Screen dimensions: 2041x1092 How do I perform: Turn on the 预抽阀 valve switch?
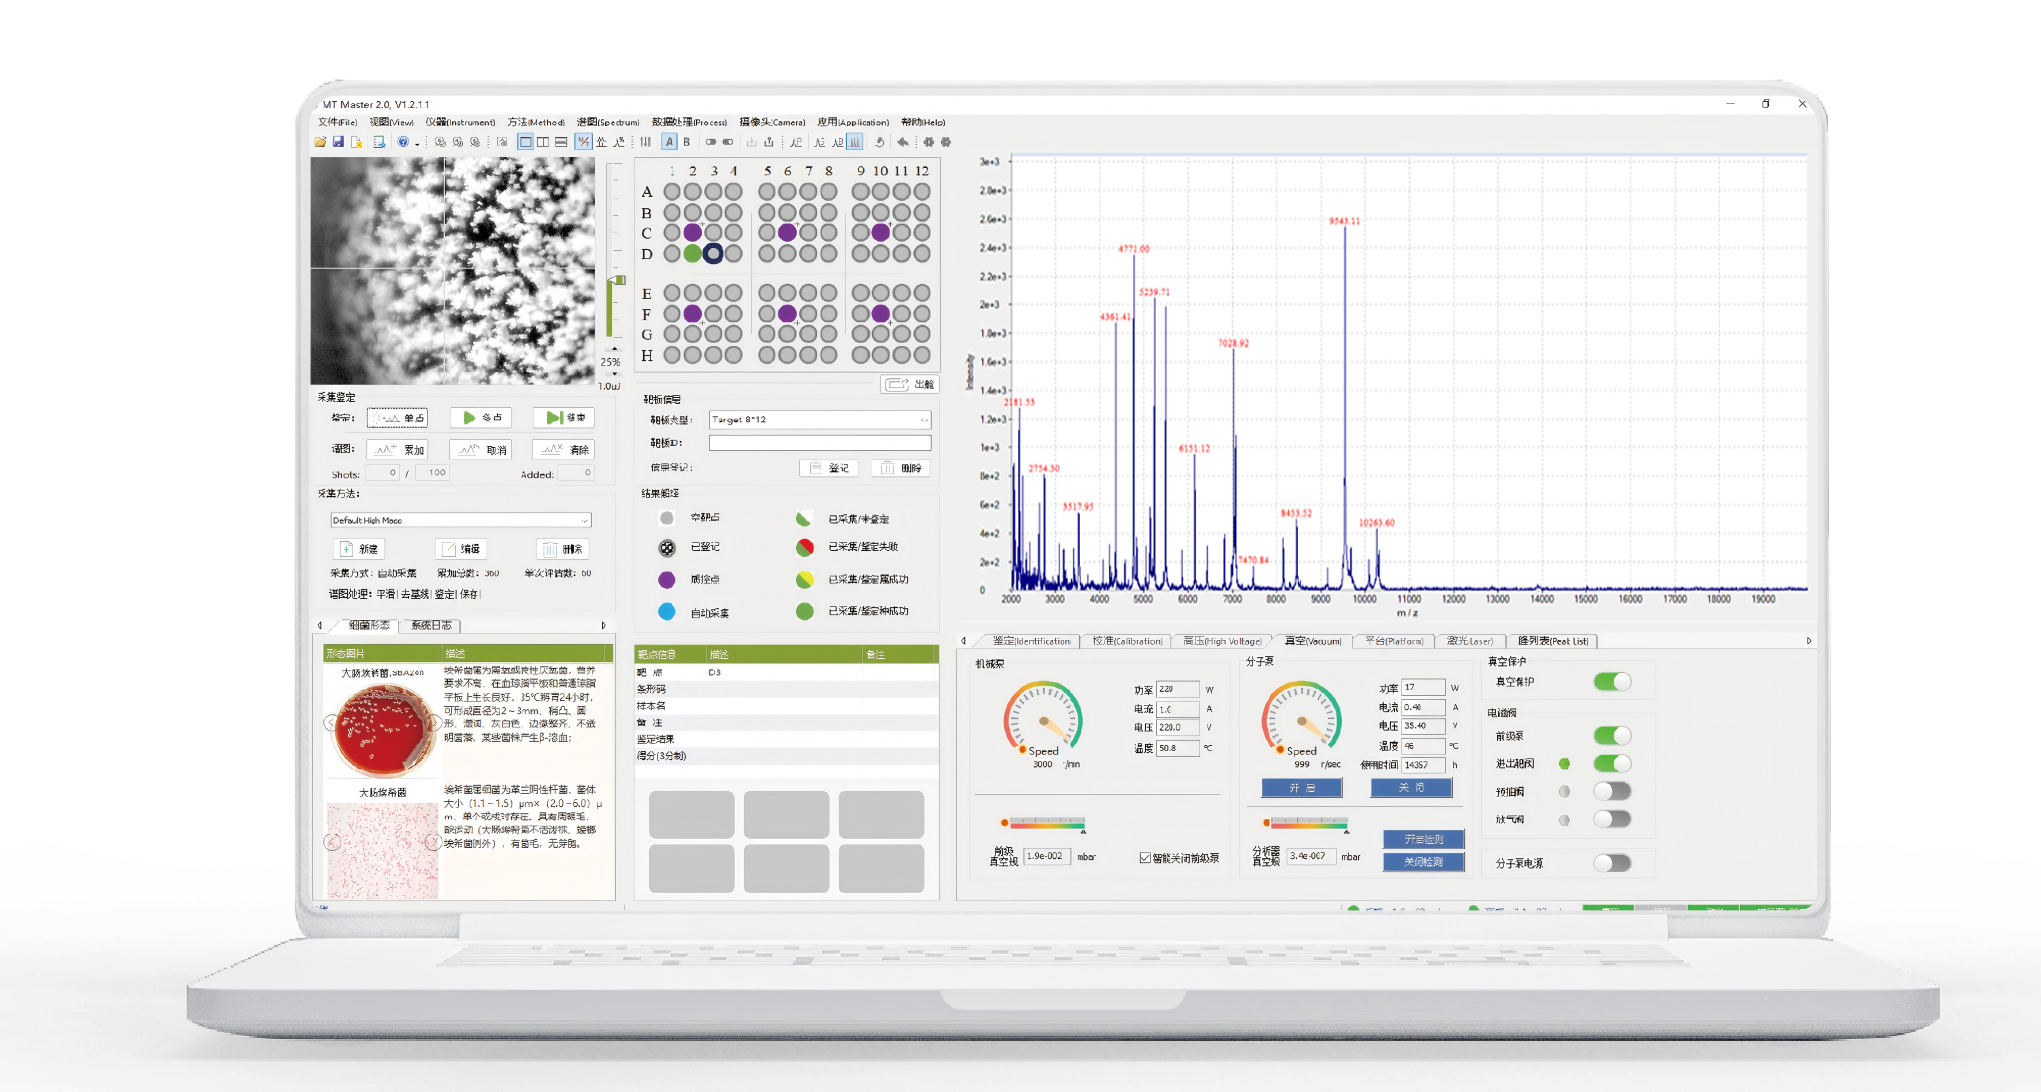[1611, 791]
